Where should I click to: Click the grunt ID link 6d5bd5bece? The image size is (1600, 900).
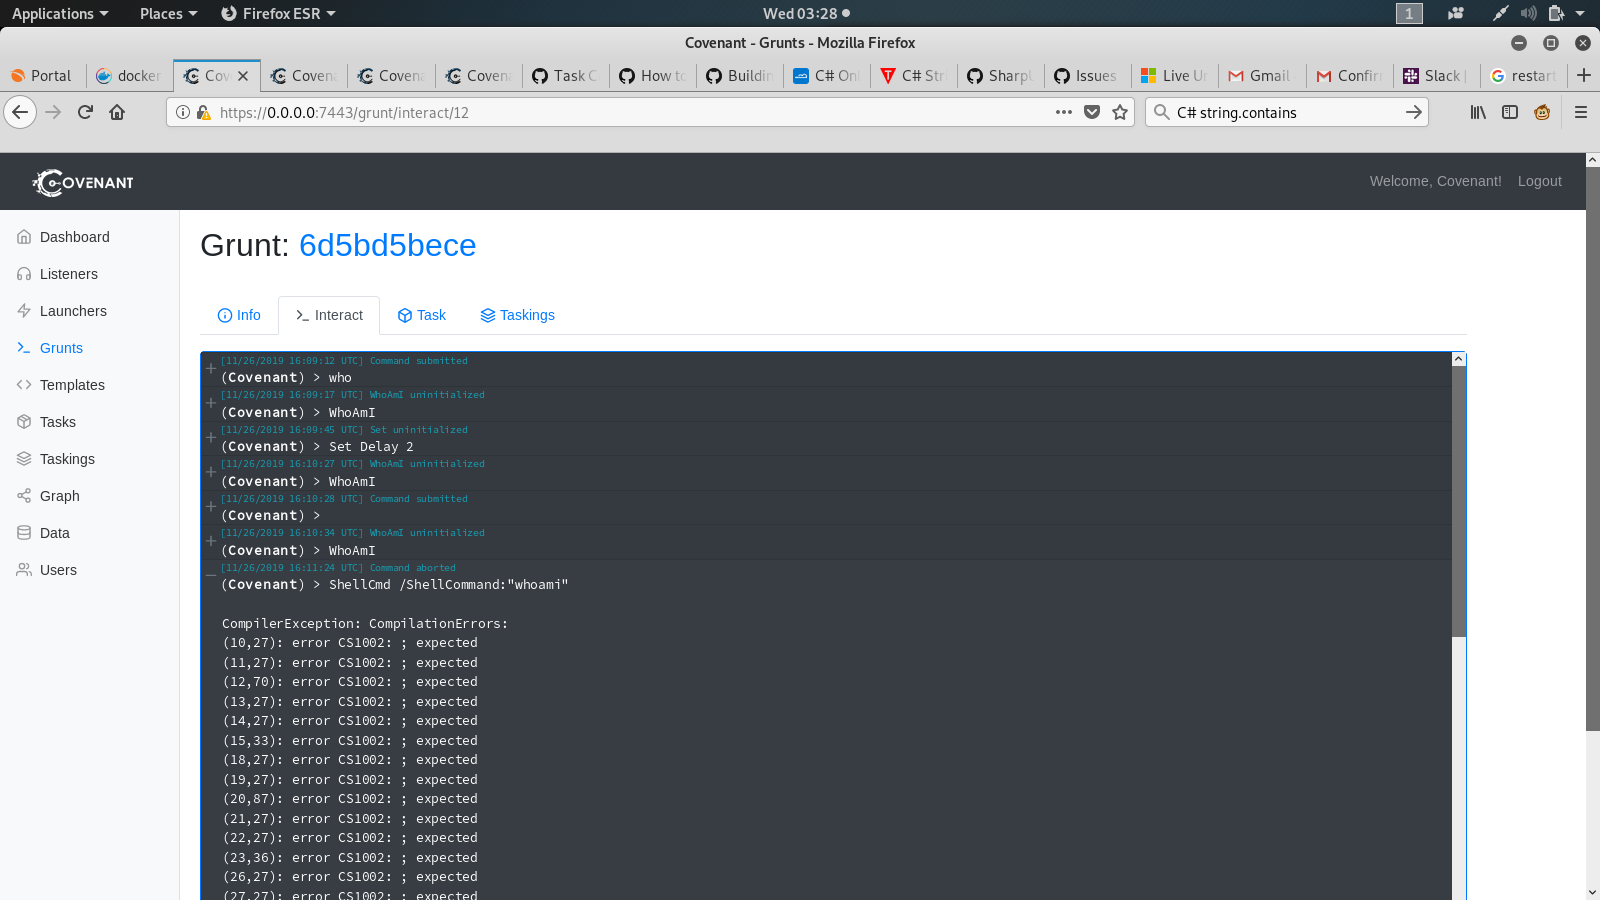point(387,245)
